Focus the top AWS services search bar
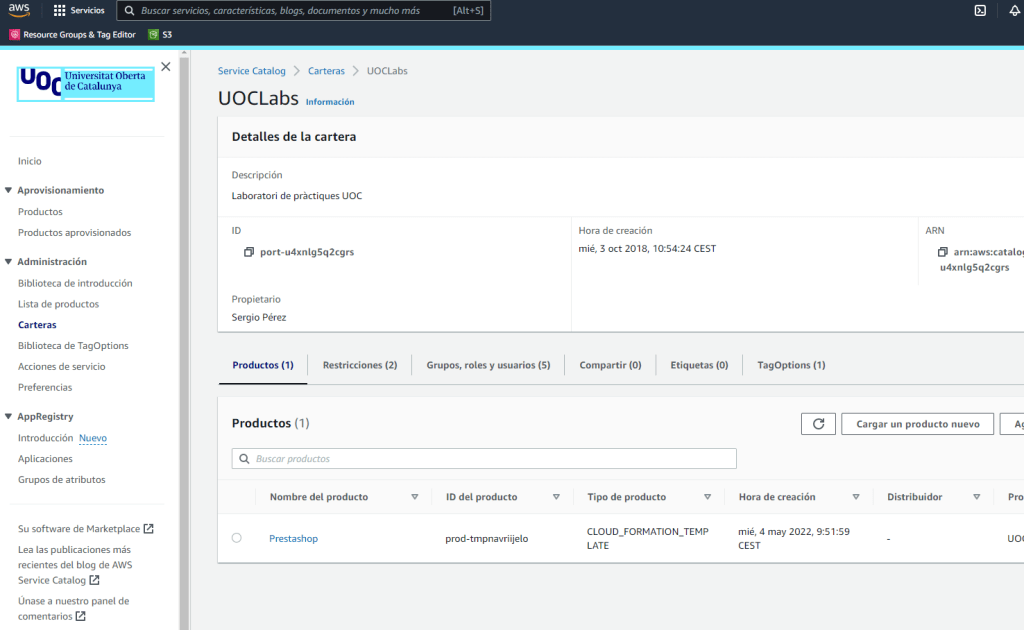 [x=304, y=10]
